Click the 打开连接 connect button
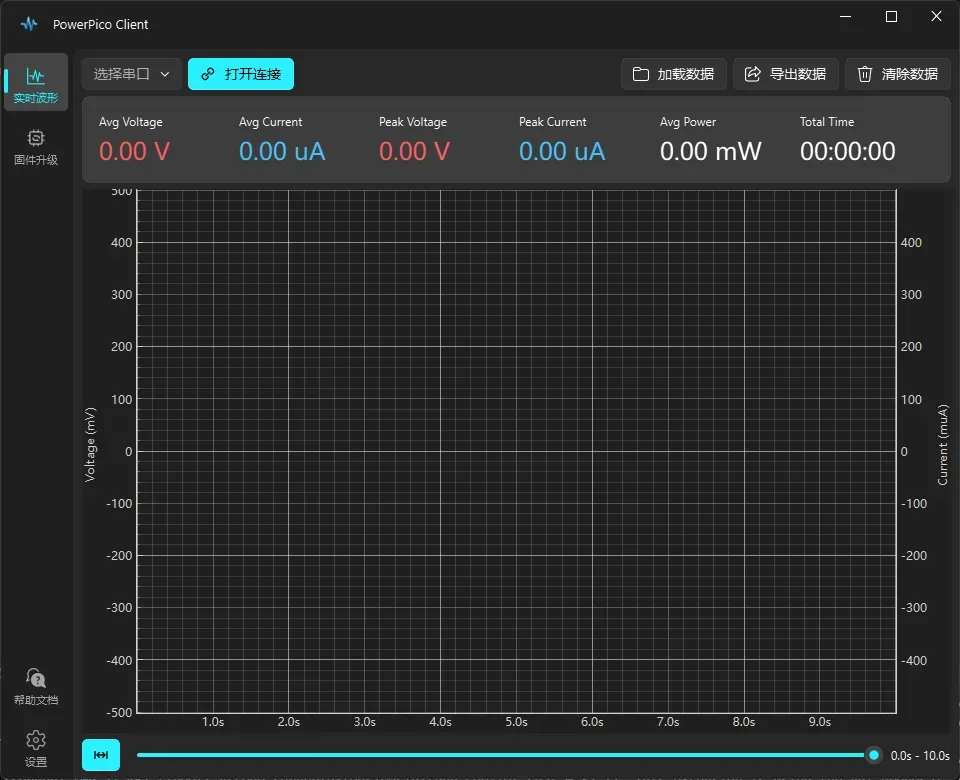The height and width of the screenshot is (780, 960). coord(241,74)
